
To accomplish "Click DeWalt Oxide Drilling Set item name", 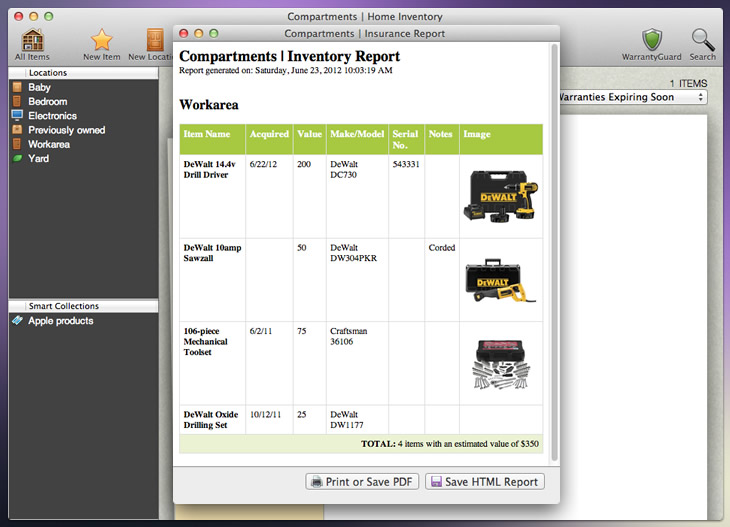I will (210, 419).
